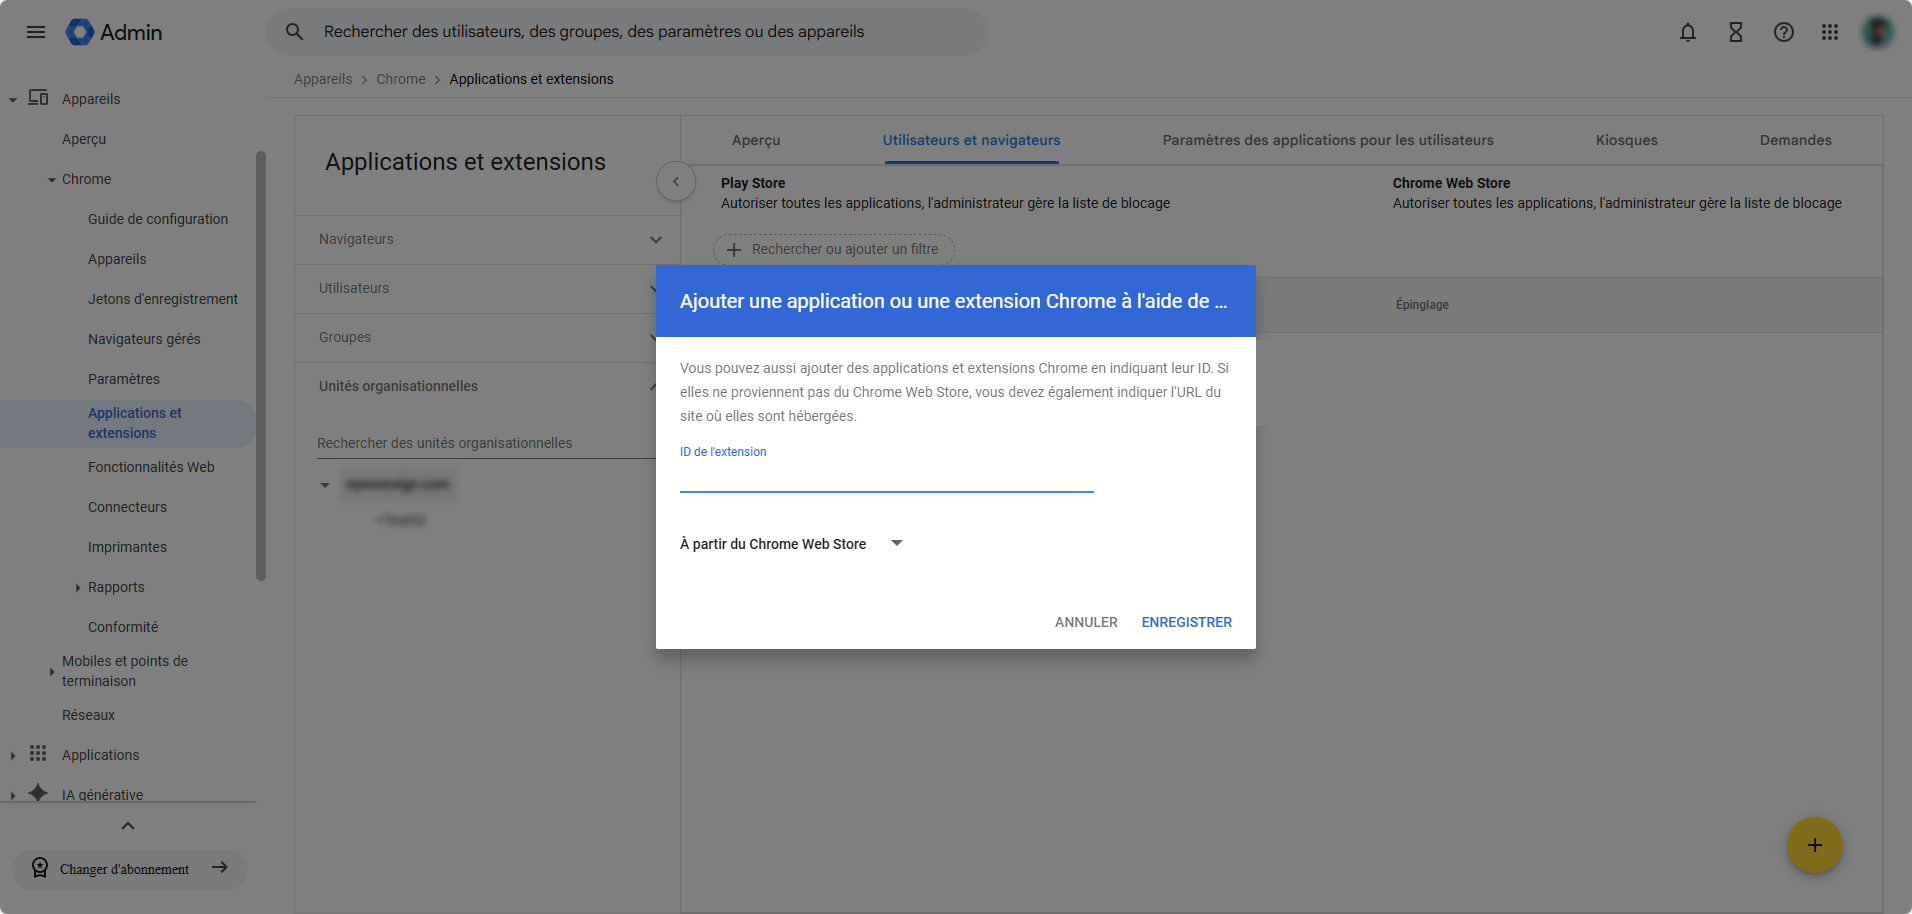Click the sidebar vertical scrollbar
The image size is (1912, 914).
point(261,365)
